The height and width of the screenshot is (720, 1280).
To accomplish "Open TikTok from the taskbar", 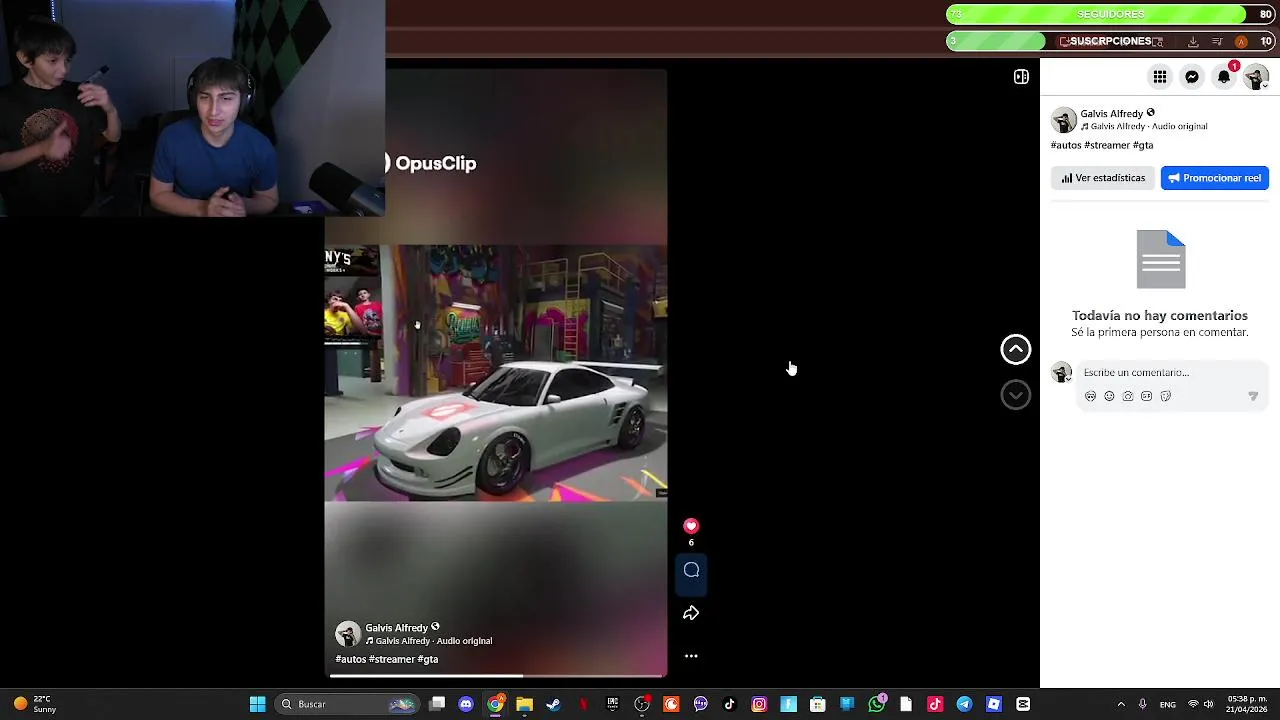I will point(730,704).
